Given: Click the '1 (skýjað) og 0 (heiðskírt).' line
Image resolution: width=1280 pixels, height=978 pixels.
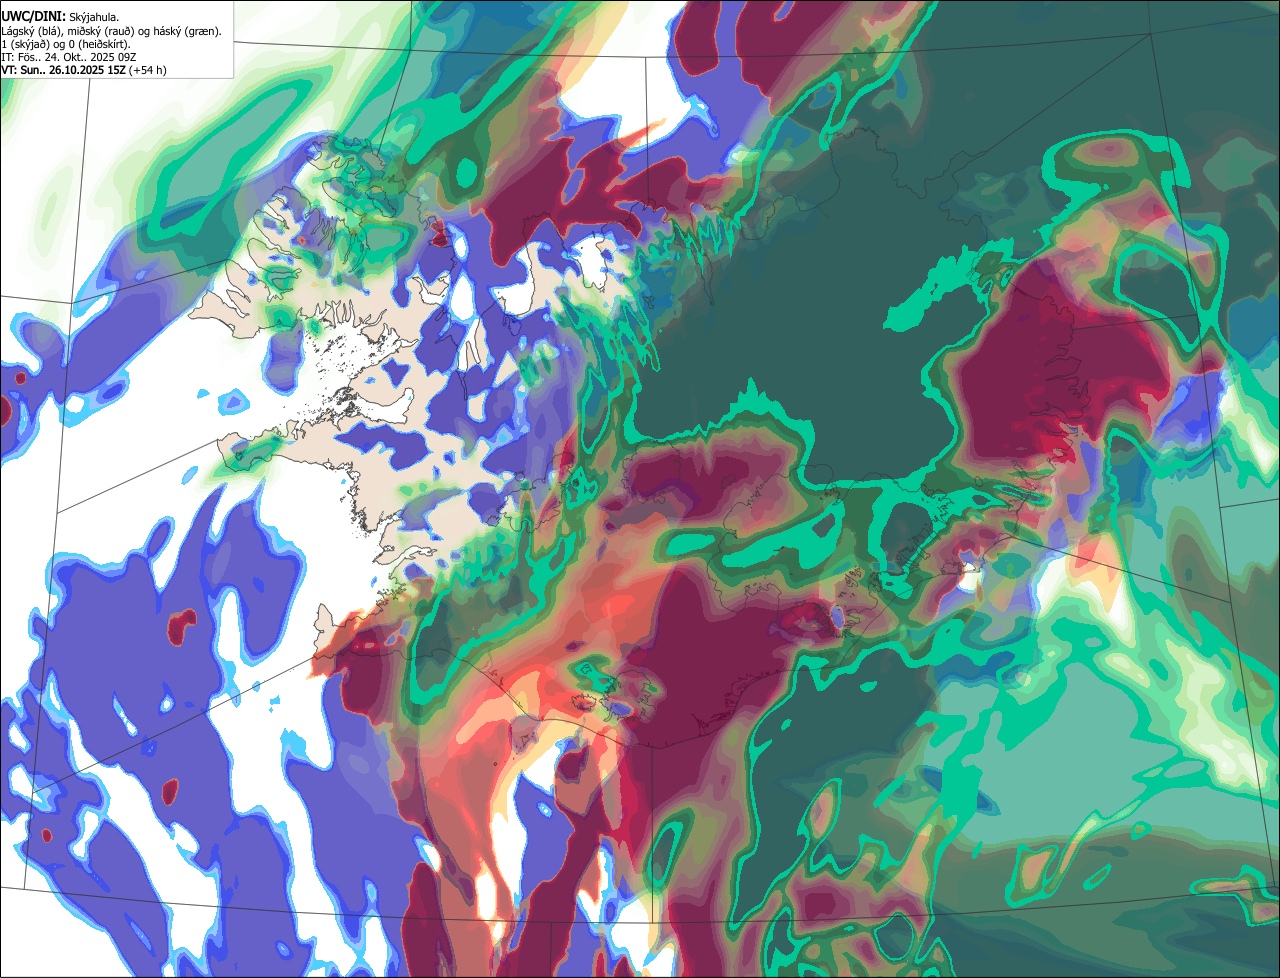Looking at the screenshot, I should [66, 44].
